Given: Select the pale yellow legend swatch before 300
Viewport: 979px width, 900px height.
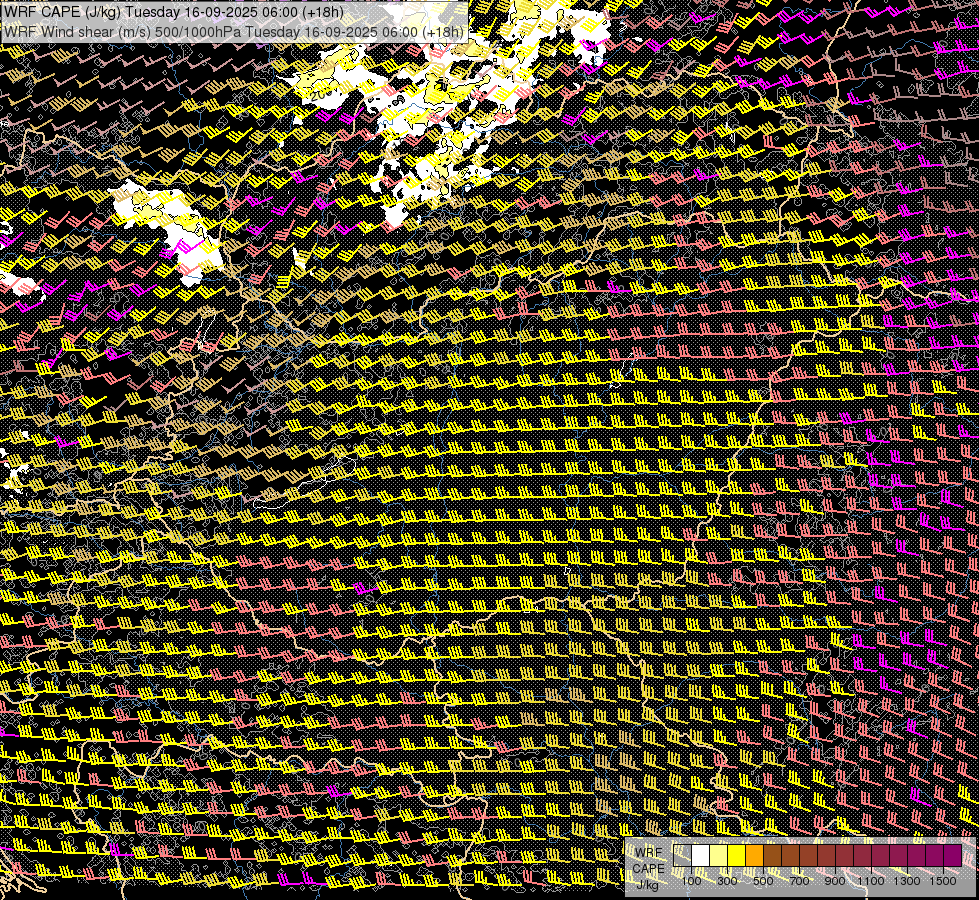Looking at the screenshot, I should coord(719,855).
